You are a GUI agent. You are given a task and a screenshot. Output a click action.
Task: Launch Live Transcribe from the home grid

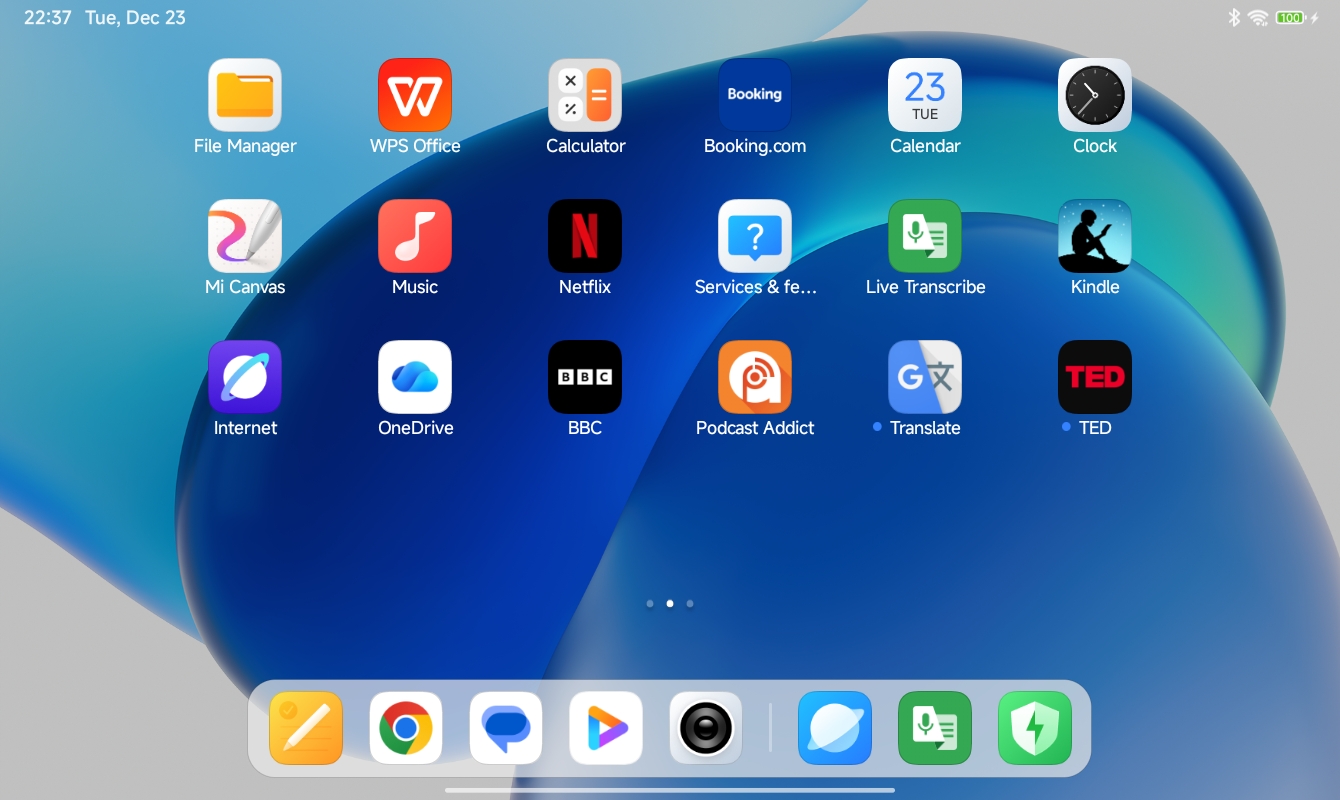pyautogui.click(x=925, y=236)
